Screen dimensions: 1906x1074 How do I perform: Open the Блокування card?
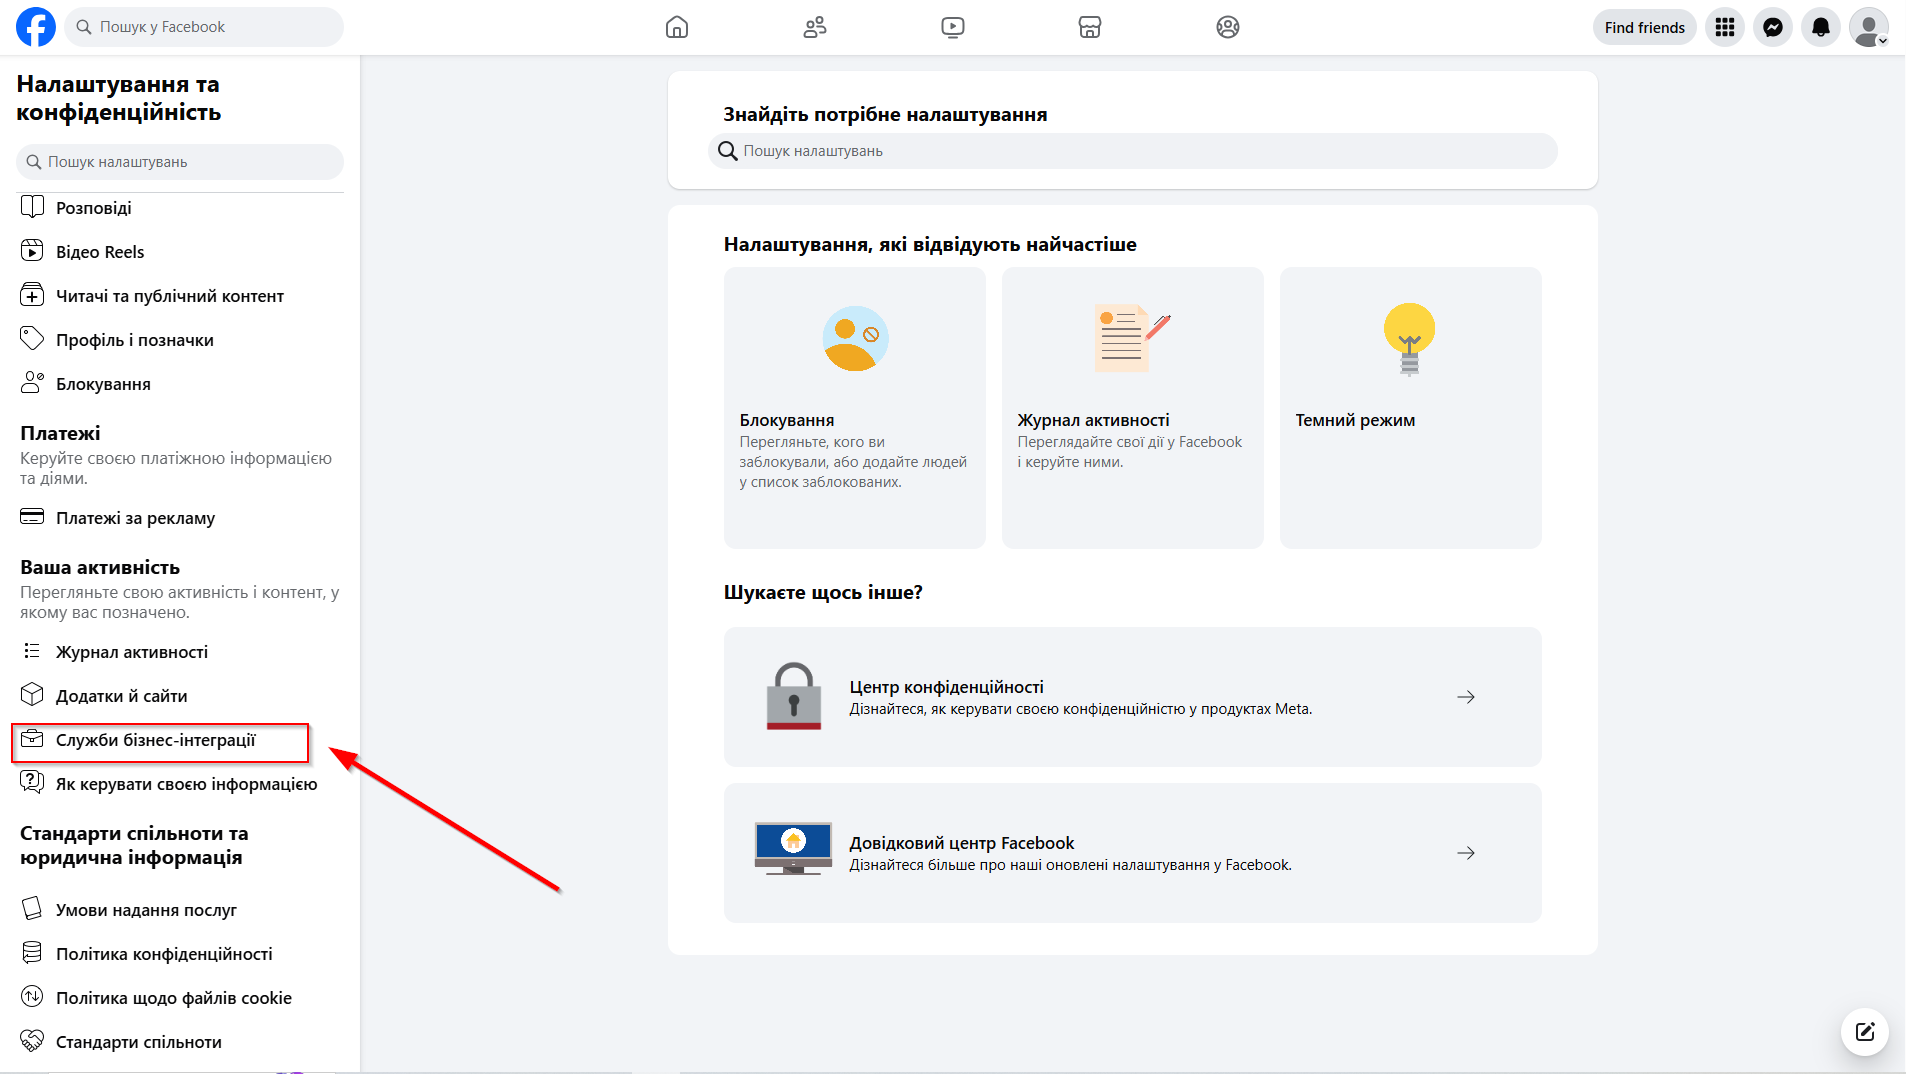pos(855,408)
